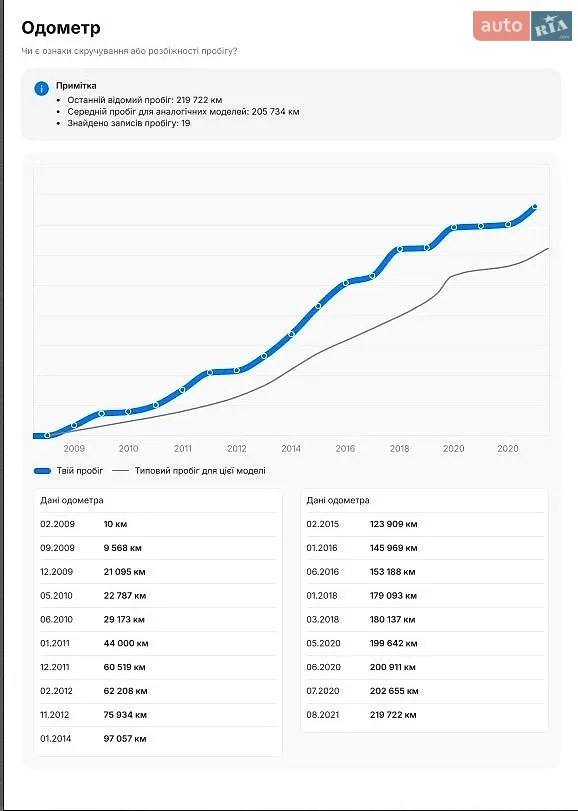Click the 05.2020 199 642 км row
This screenshot has width=578, height=811.
click(x=424, y=644)
